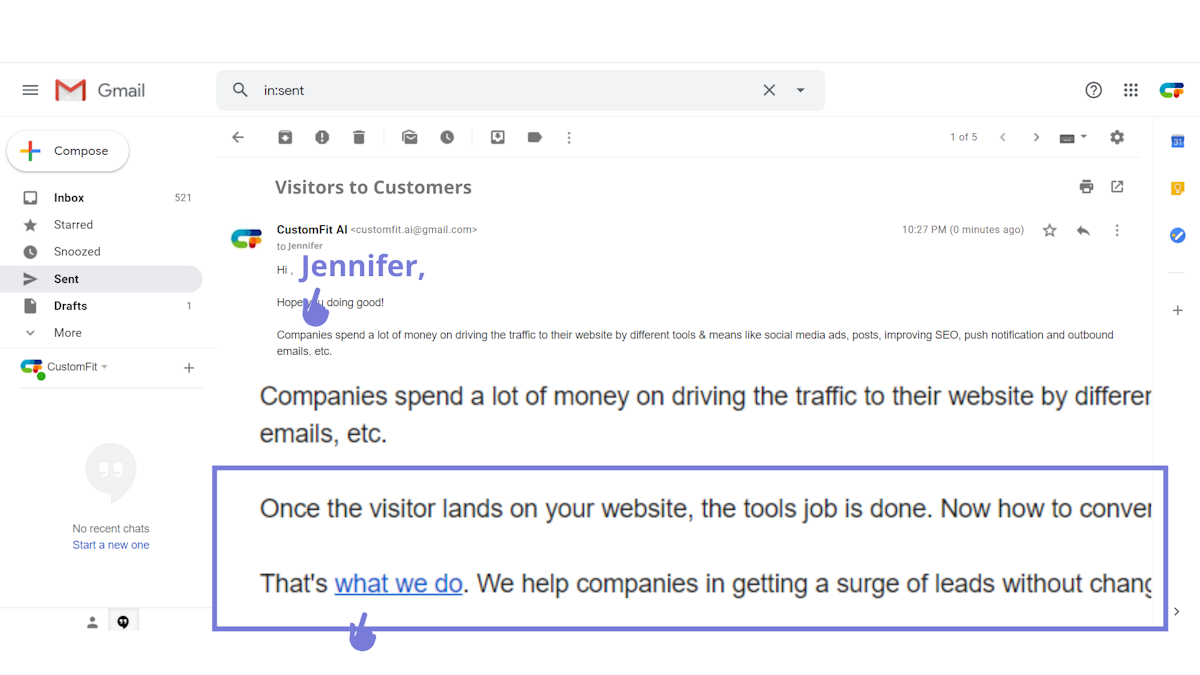Go to the Drafts folder
The image size is (1200, 675).
[x=70, y=306]
